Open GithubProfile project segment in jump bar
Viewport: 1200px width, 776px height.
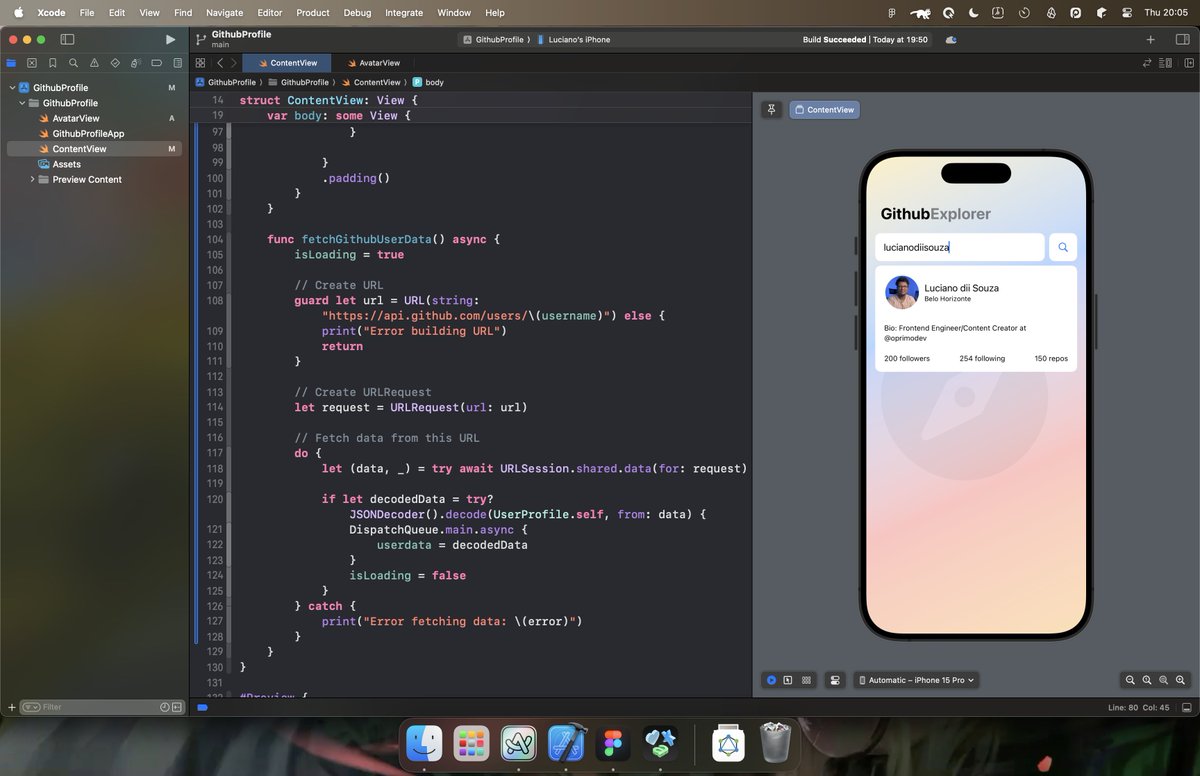pyautogui.click(x=226, y=82)
